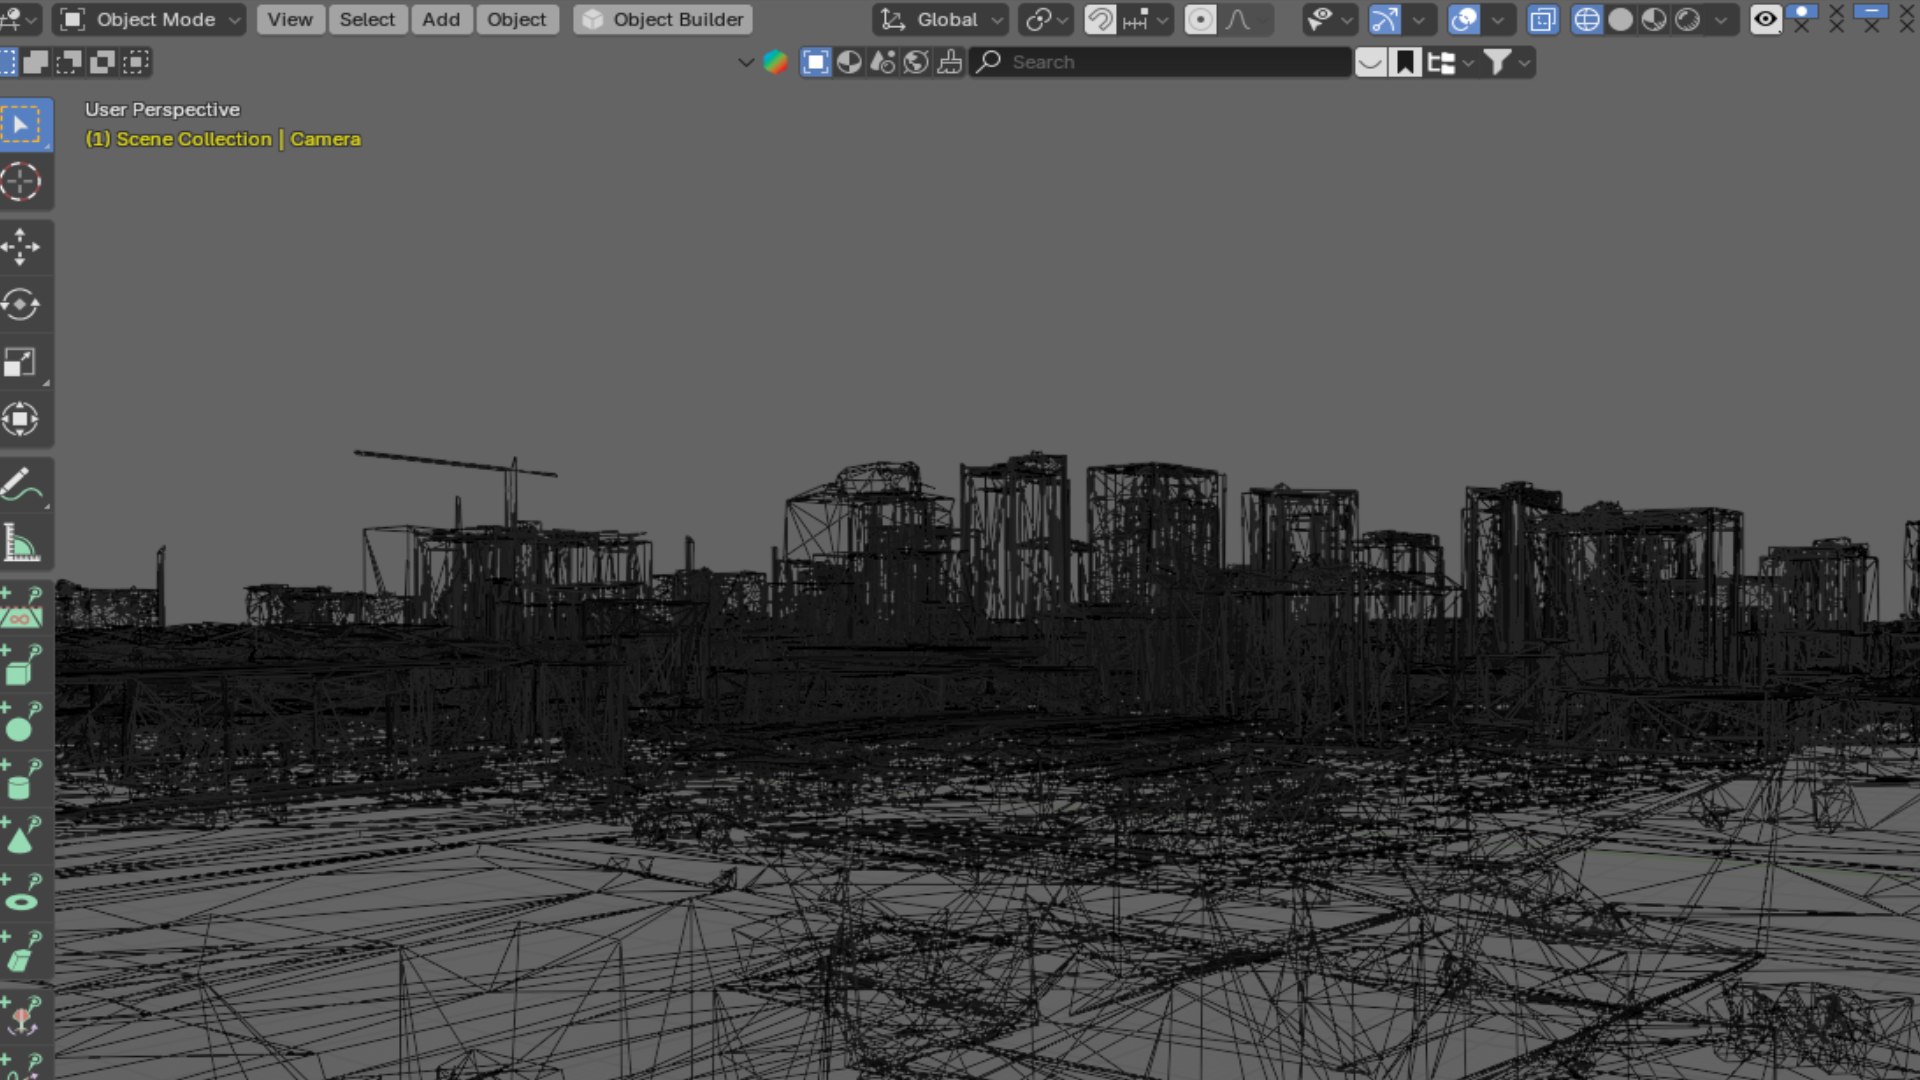Expand the chevron left of hexagon icon

point(746,62)
